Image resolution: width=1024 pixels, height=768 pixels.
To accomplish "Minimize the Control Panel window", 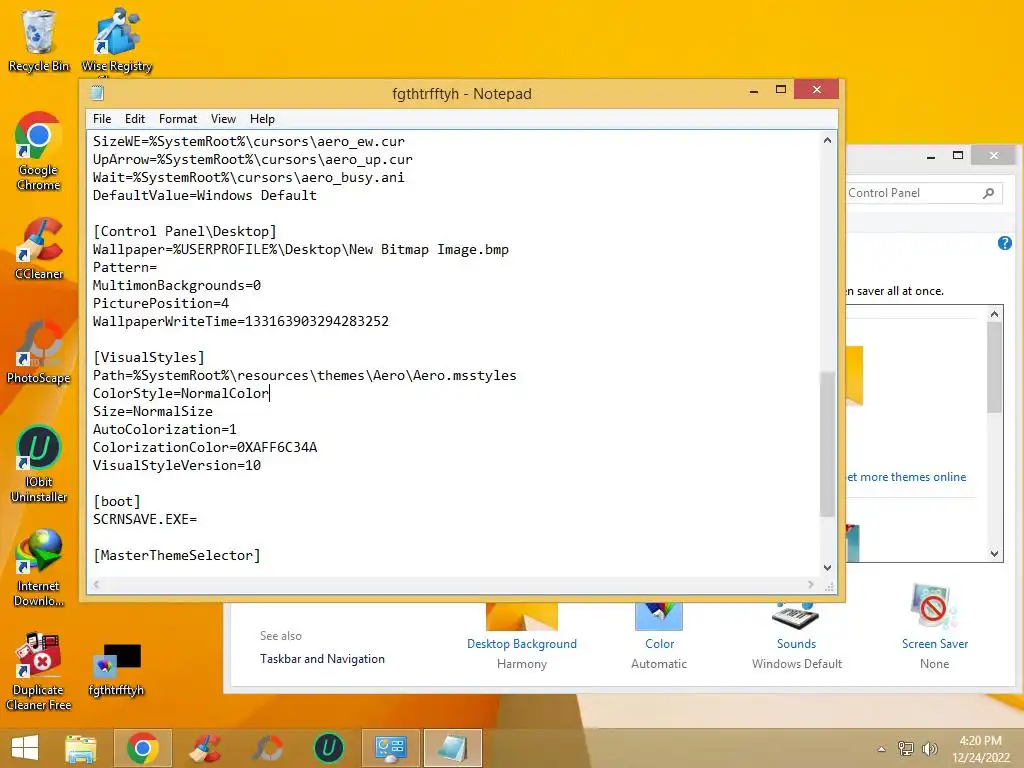I will point(931,156).
